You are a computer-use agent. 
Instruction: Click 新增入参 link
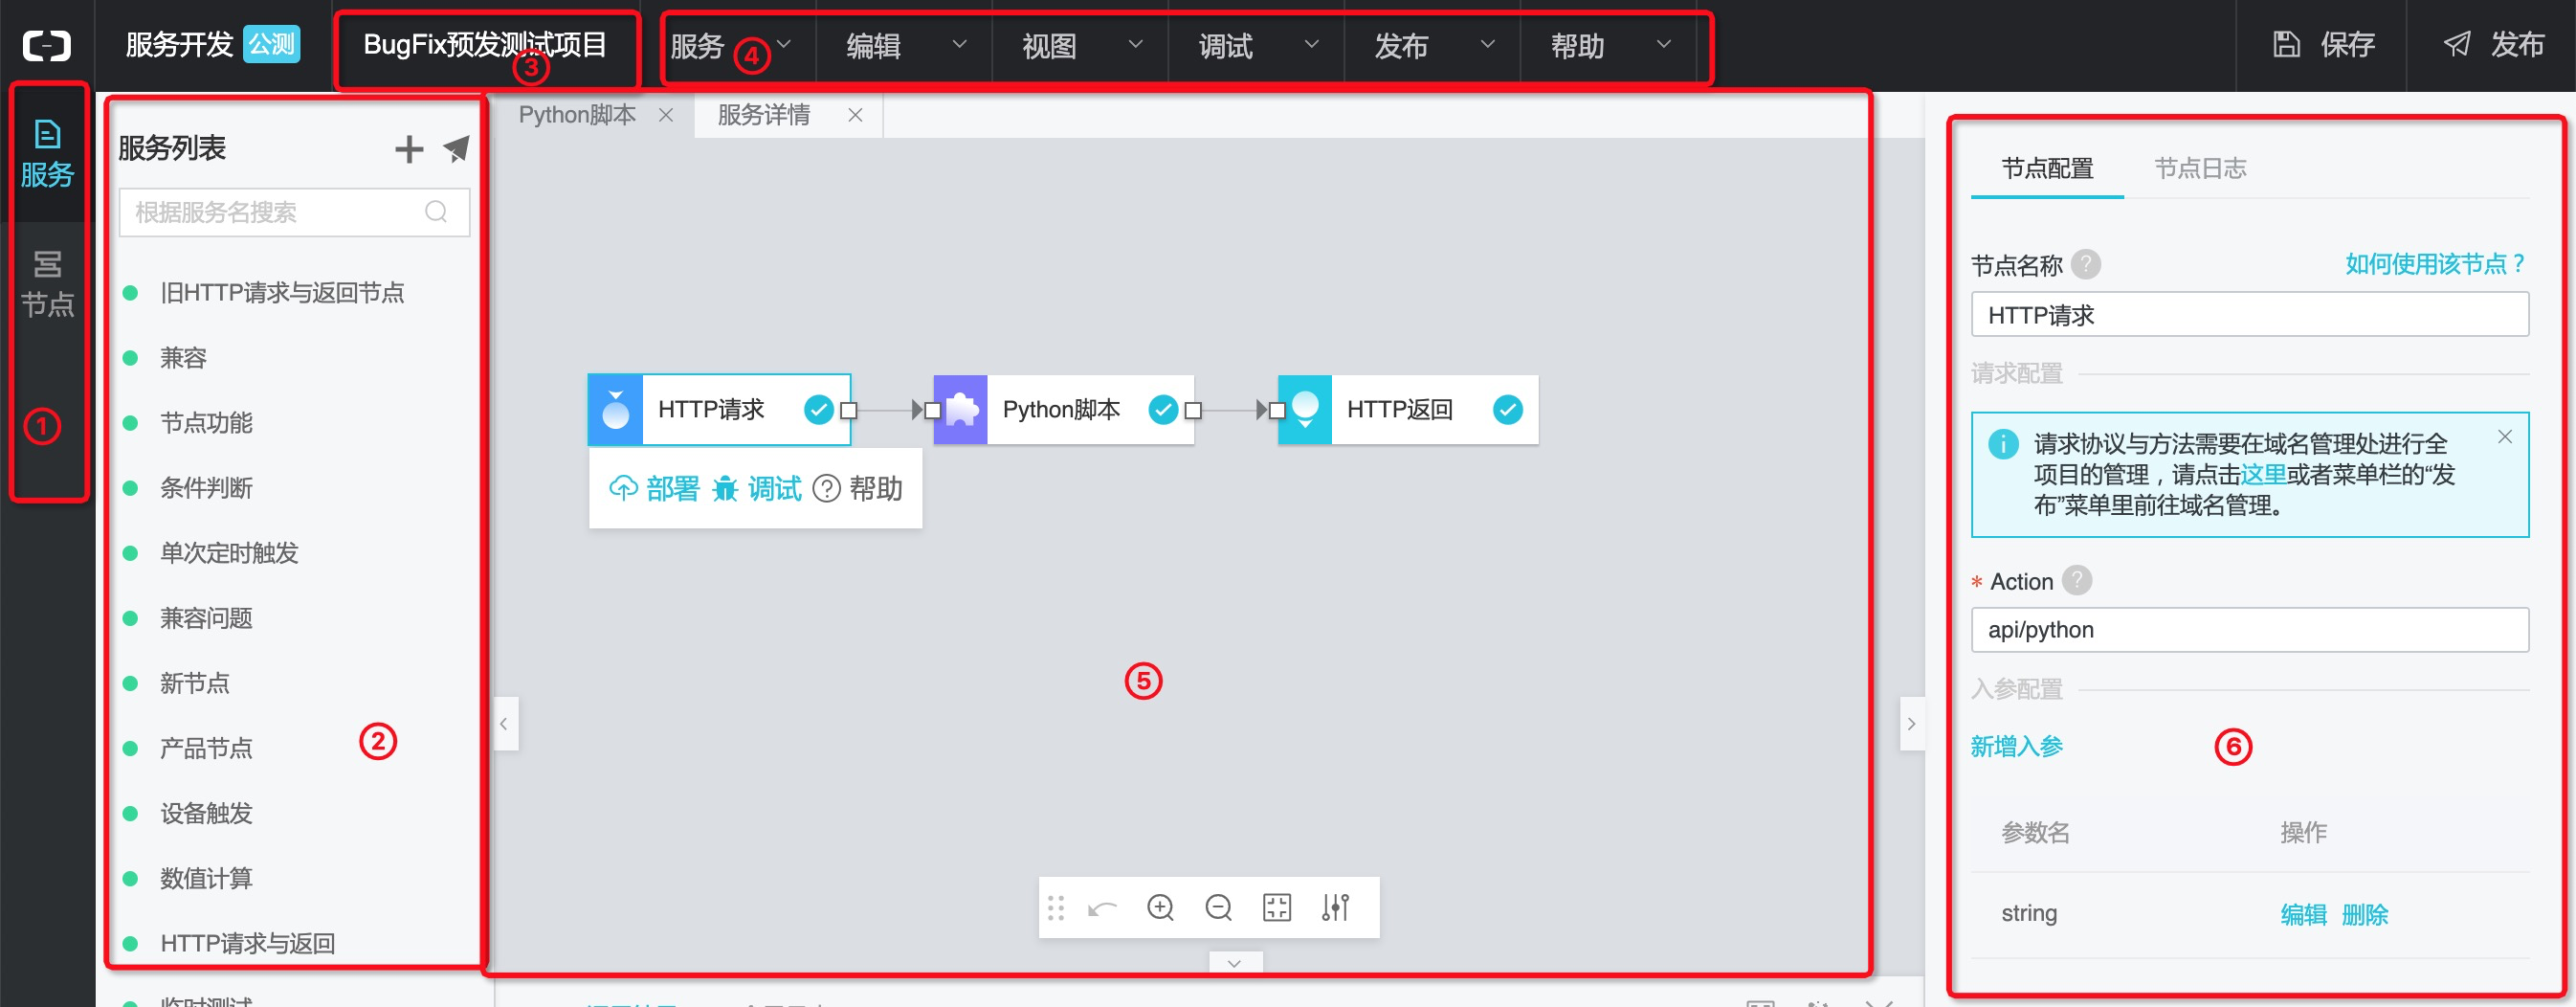coord(2016,746)
